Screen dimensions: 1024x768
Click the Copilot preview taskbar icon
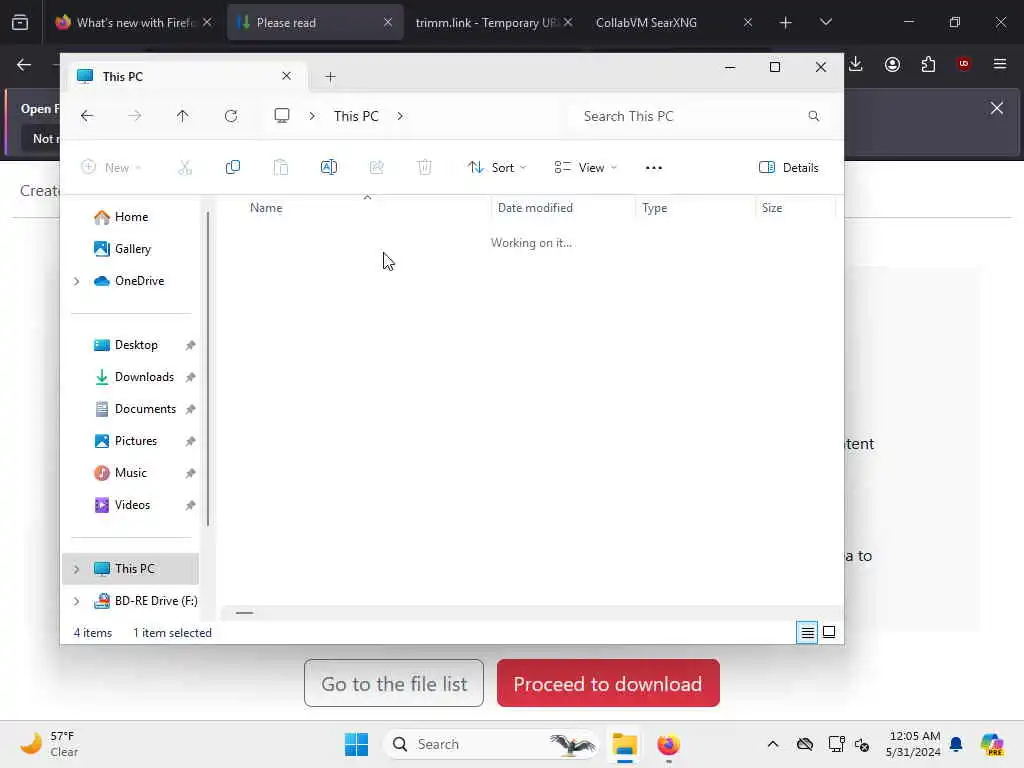992,744
